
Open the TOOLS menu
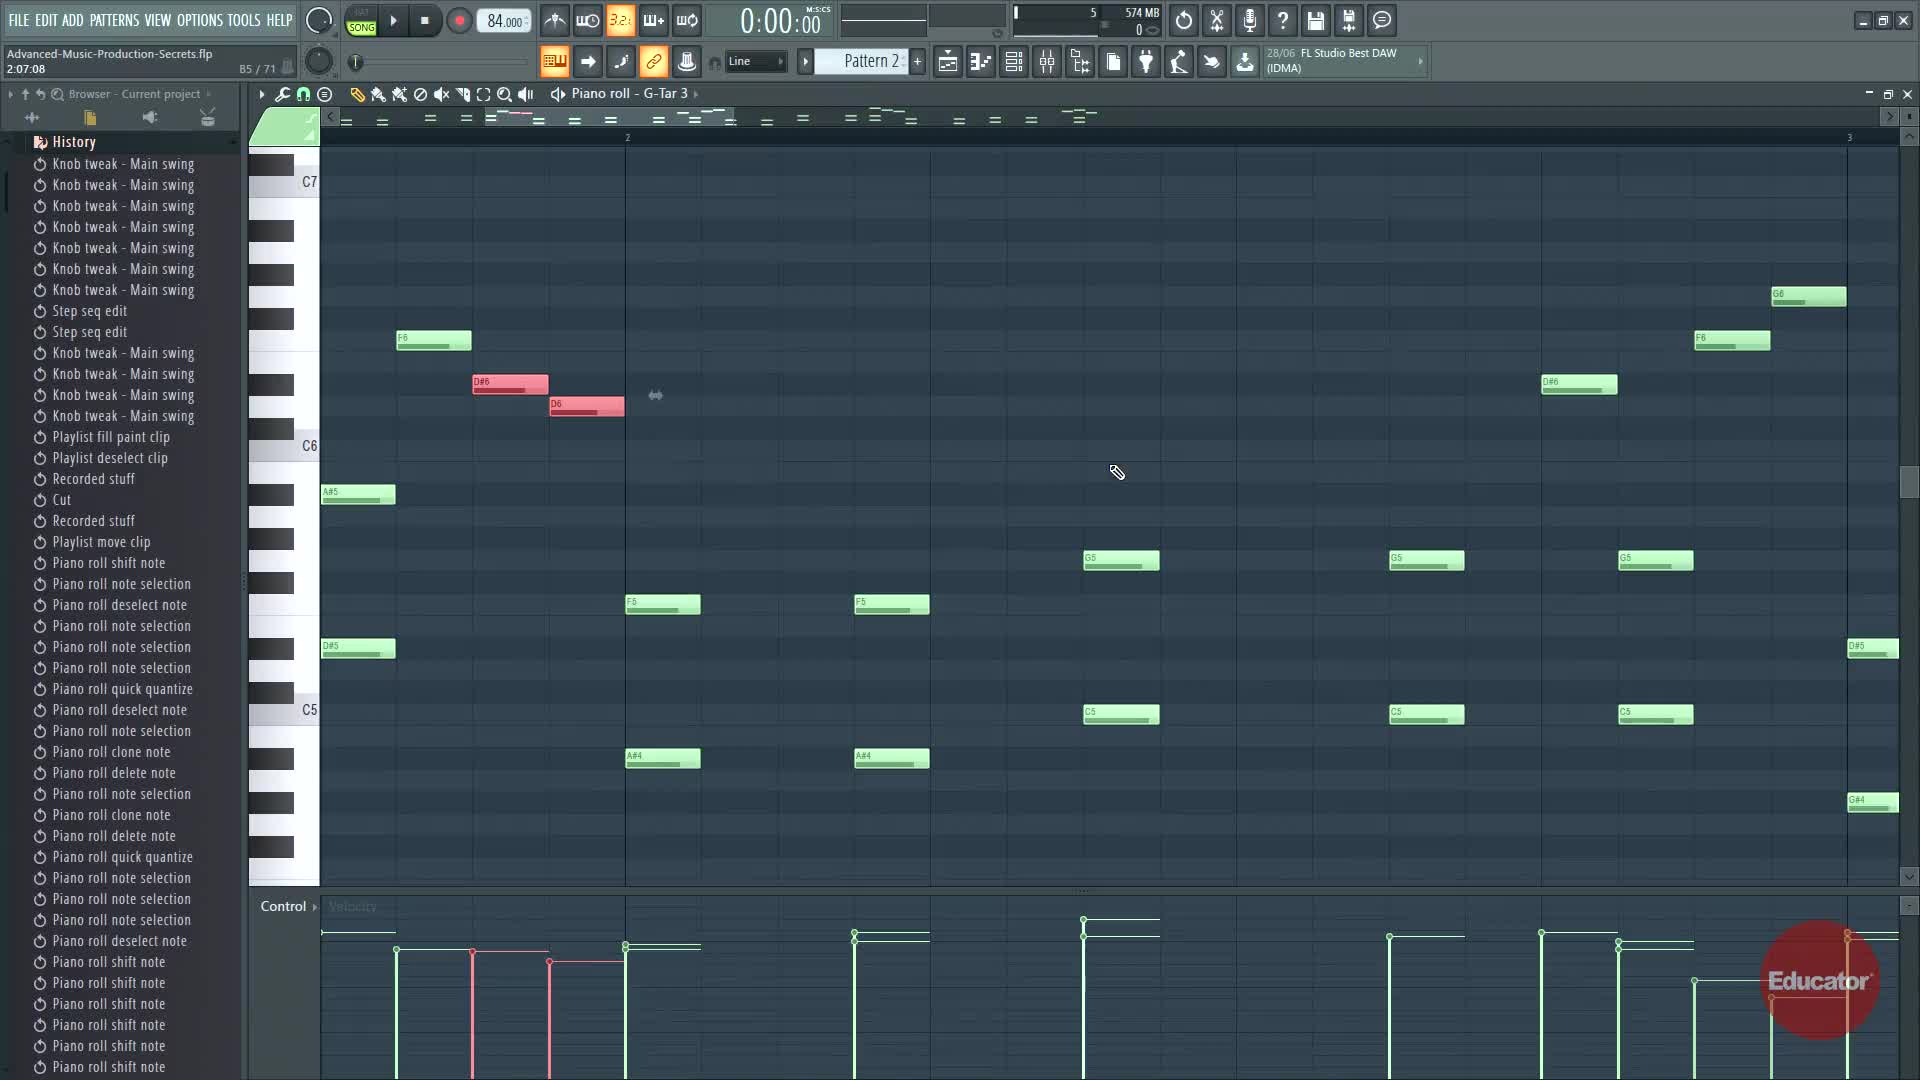click(x=243, y=20)
